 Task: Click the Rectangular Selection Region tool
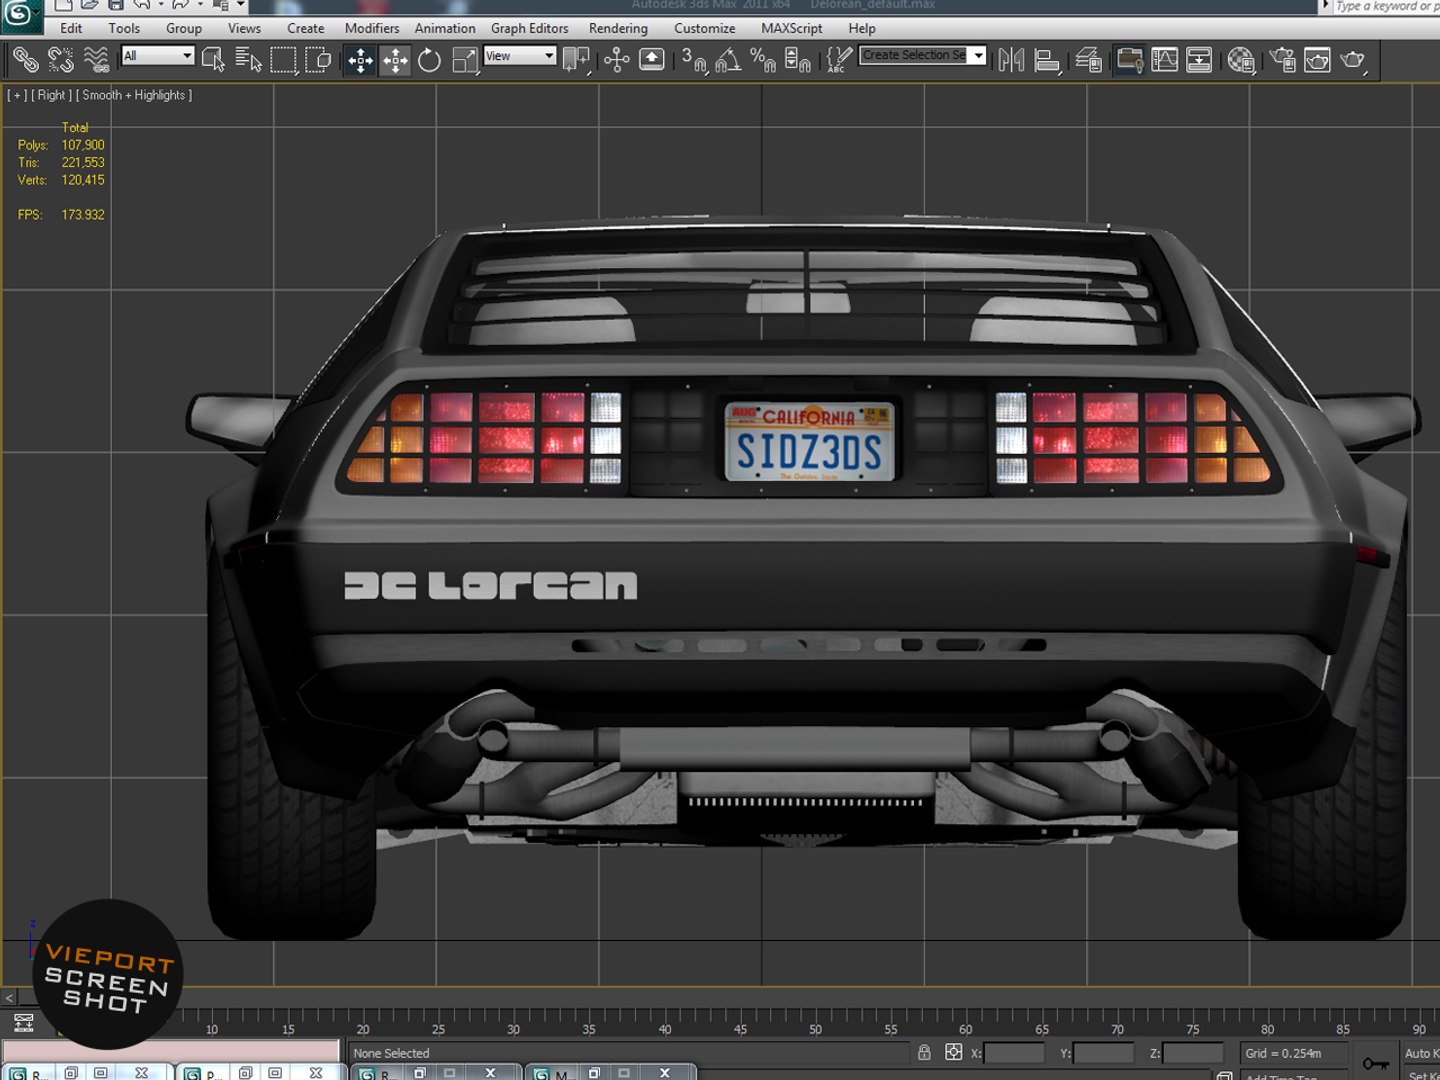coord(283,60)
